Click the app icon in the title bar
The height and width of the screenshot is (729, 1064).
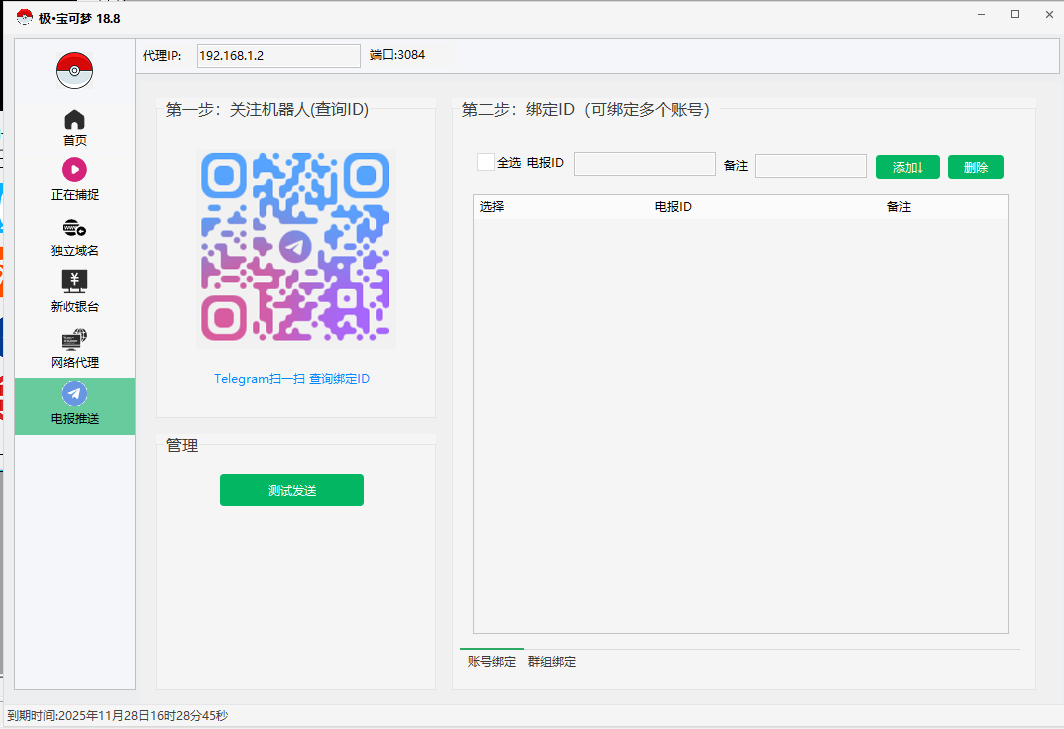(x=24, y=18)
